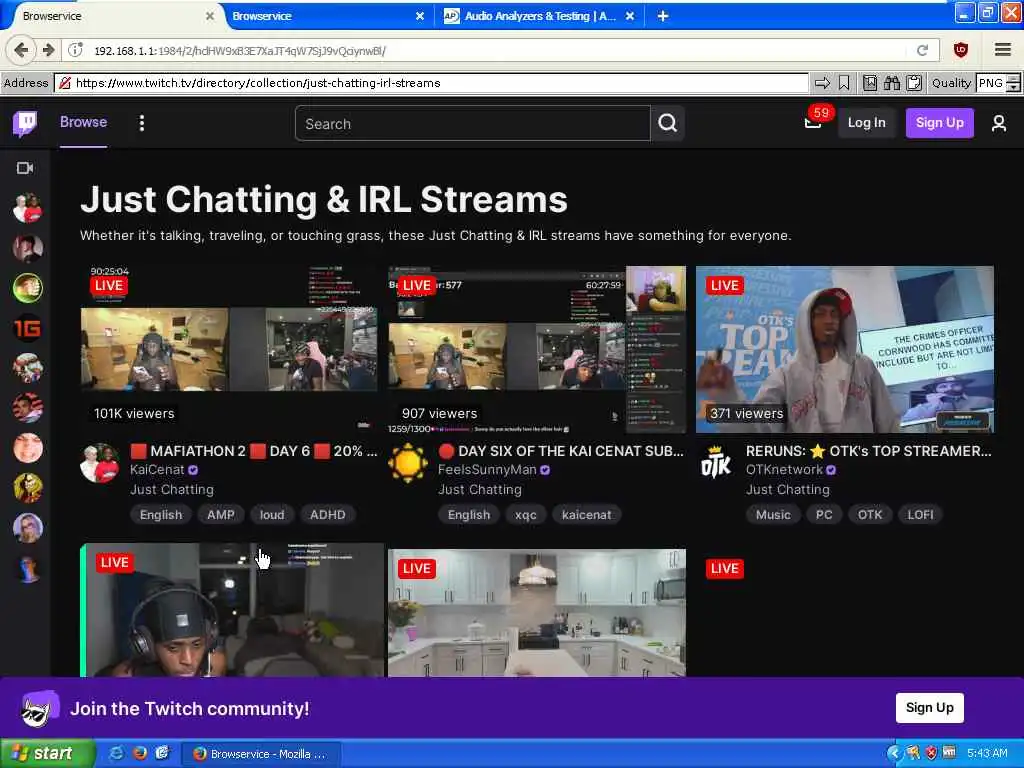The width and height of the screenshot is (1024, 768).
Task: Click the binoculars find icon
Action: coord(891,83)
